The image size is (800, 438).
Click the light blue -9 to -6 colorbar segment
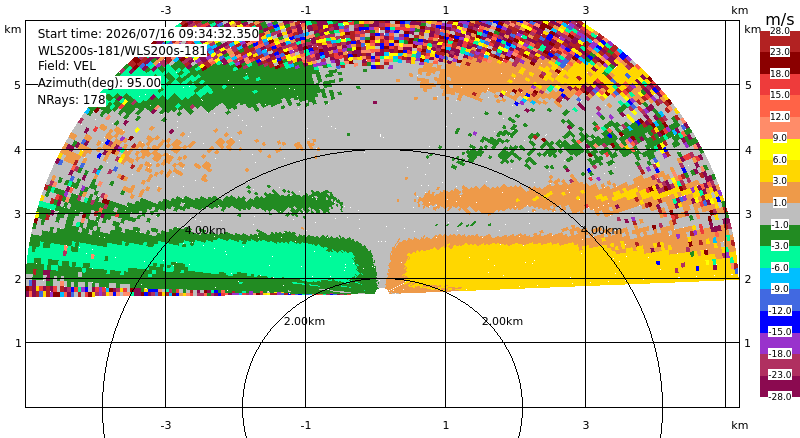[780, 278]
